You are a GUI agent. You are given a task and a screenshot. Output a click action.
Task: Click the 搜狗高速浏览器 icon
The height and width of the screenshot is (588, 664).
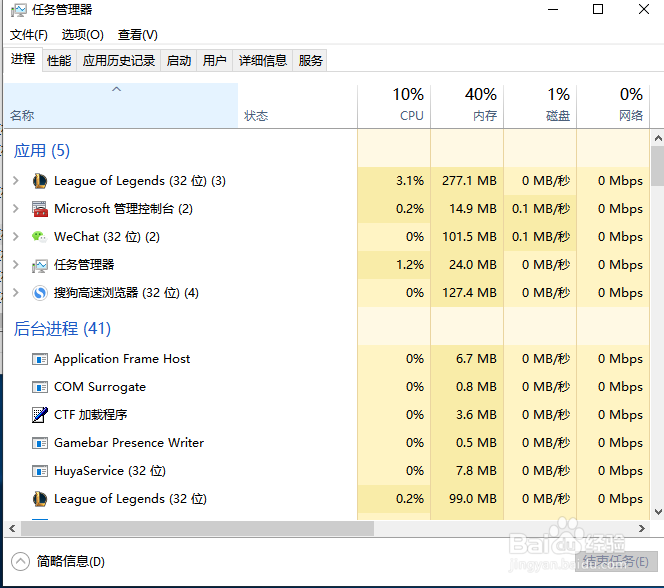point(40,293)
